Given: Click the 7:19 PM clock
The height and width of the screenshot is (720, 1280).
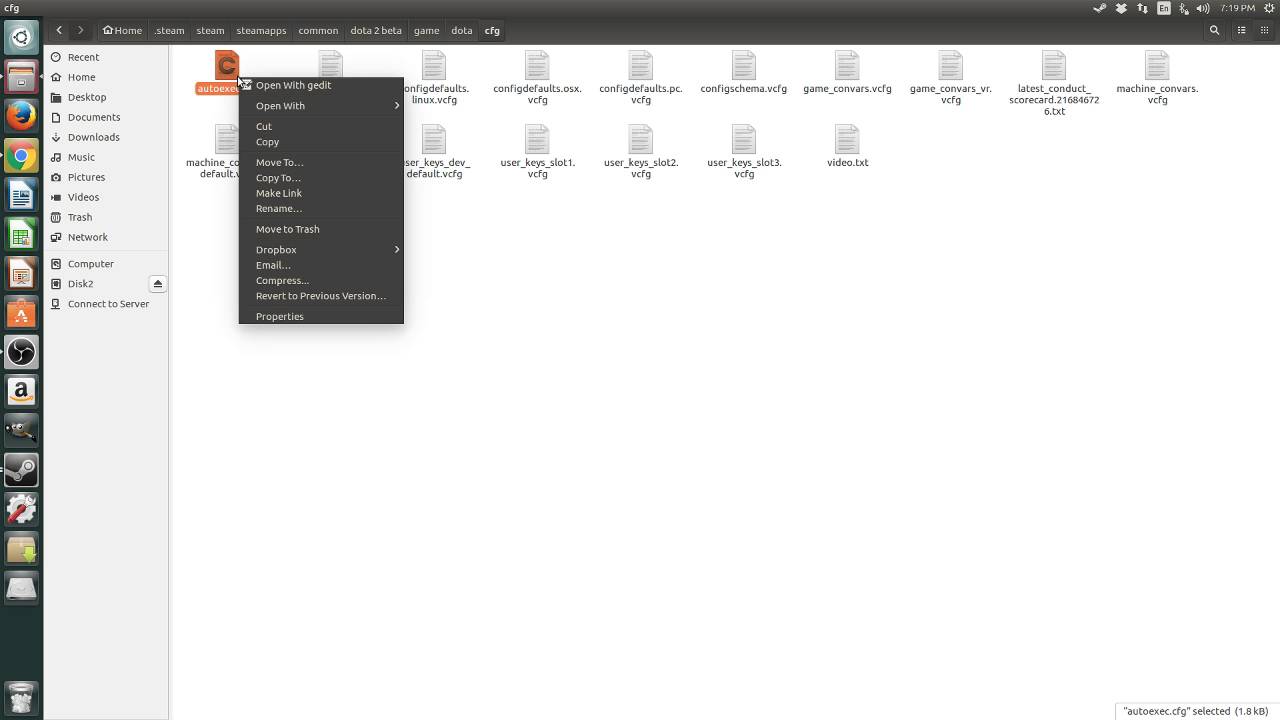Looking at the screenshot, I should [x=1237, y=8].
